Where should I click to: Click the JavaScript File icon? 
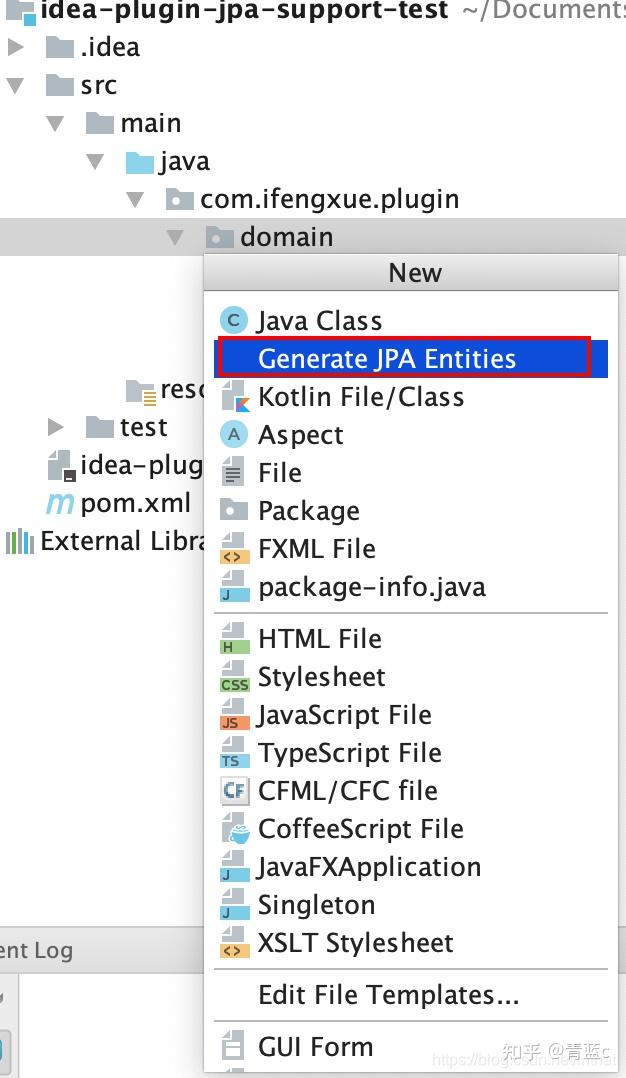point(234,714)
